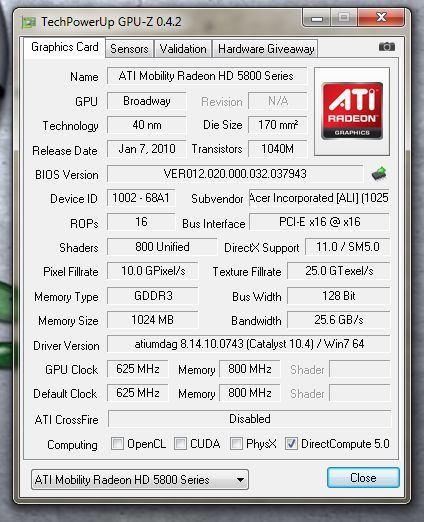Click the Driver Version field
The height and width of the screenshot is (522, 424).
pos(249,344)
